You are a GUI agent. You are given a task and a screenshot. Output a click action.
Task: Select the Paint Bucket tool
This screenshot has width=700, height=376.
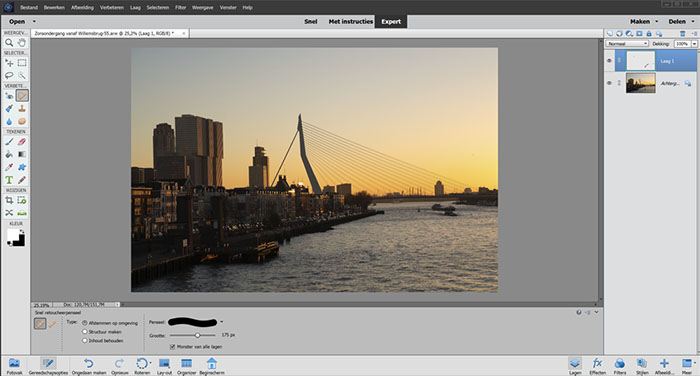coord(9,155)
